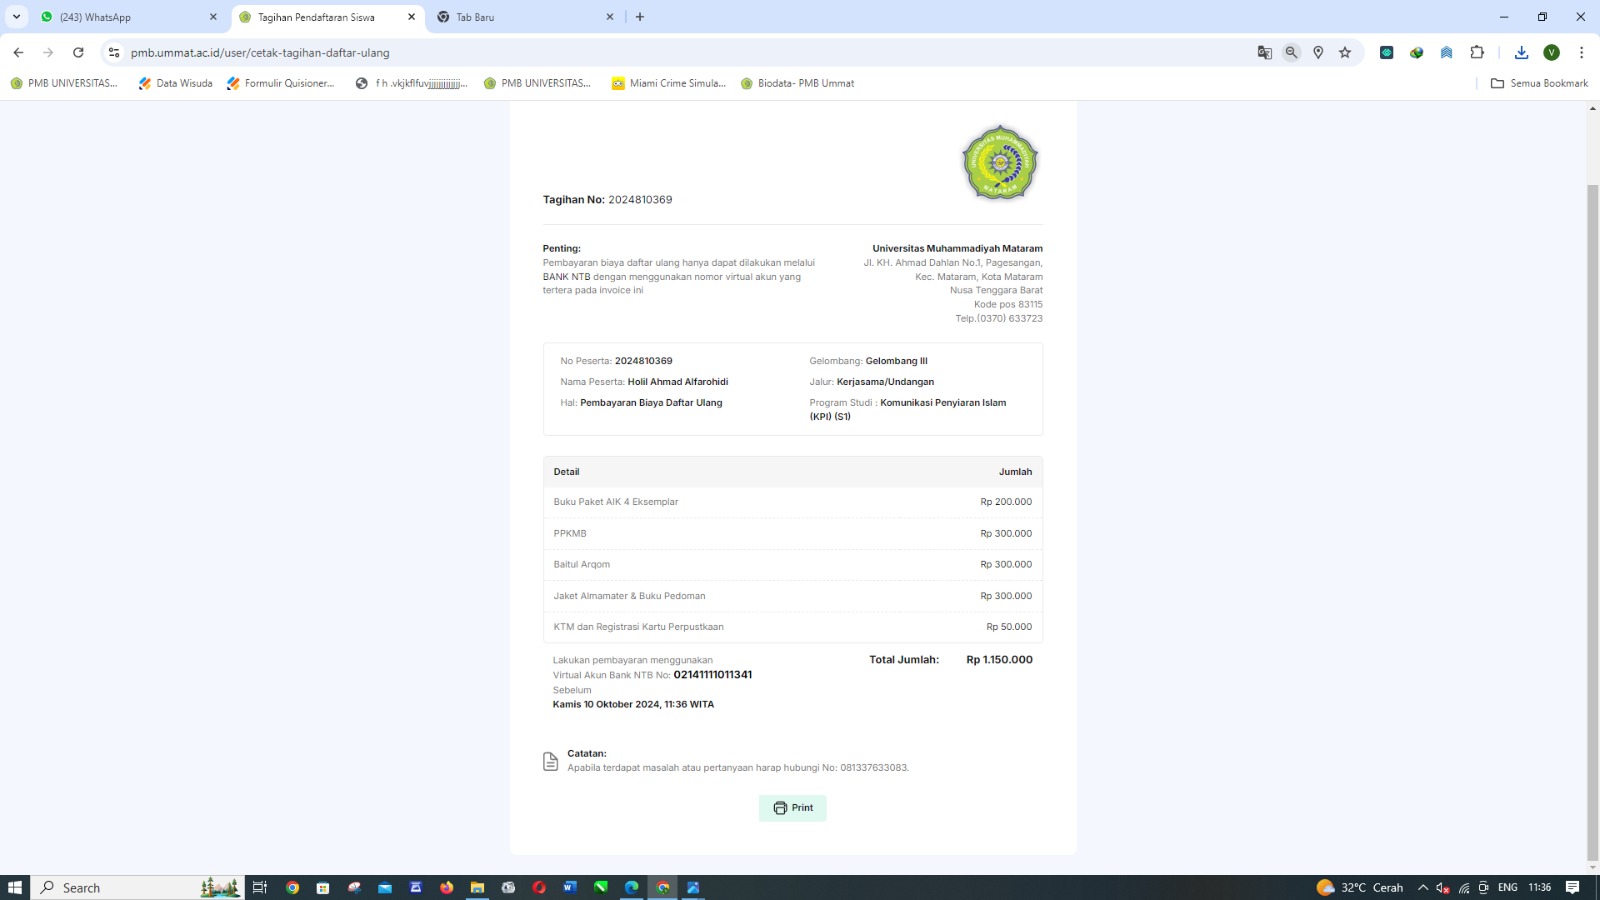This screenshot has height=900, width=1600.
Task: Open browser downloads icon
Action: (x=1521, y=53)
